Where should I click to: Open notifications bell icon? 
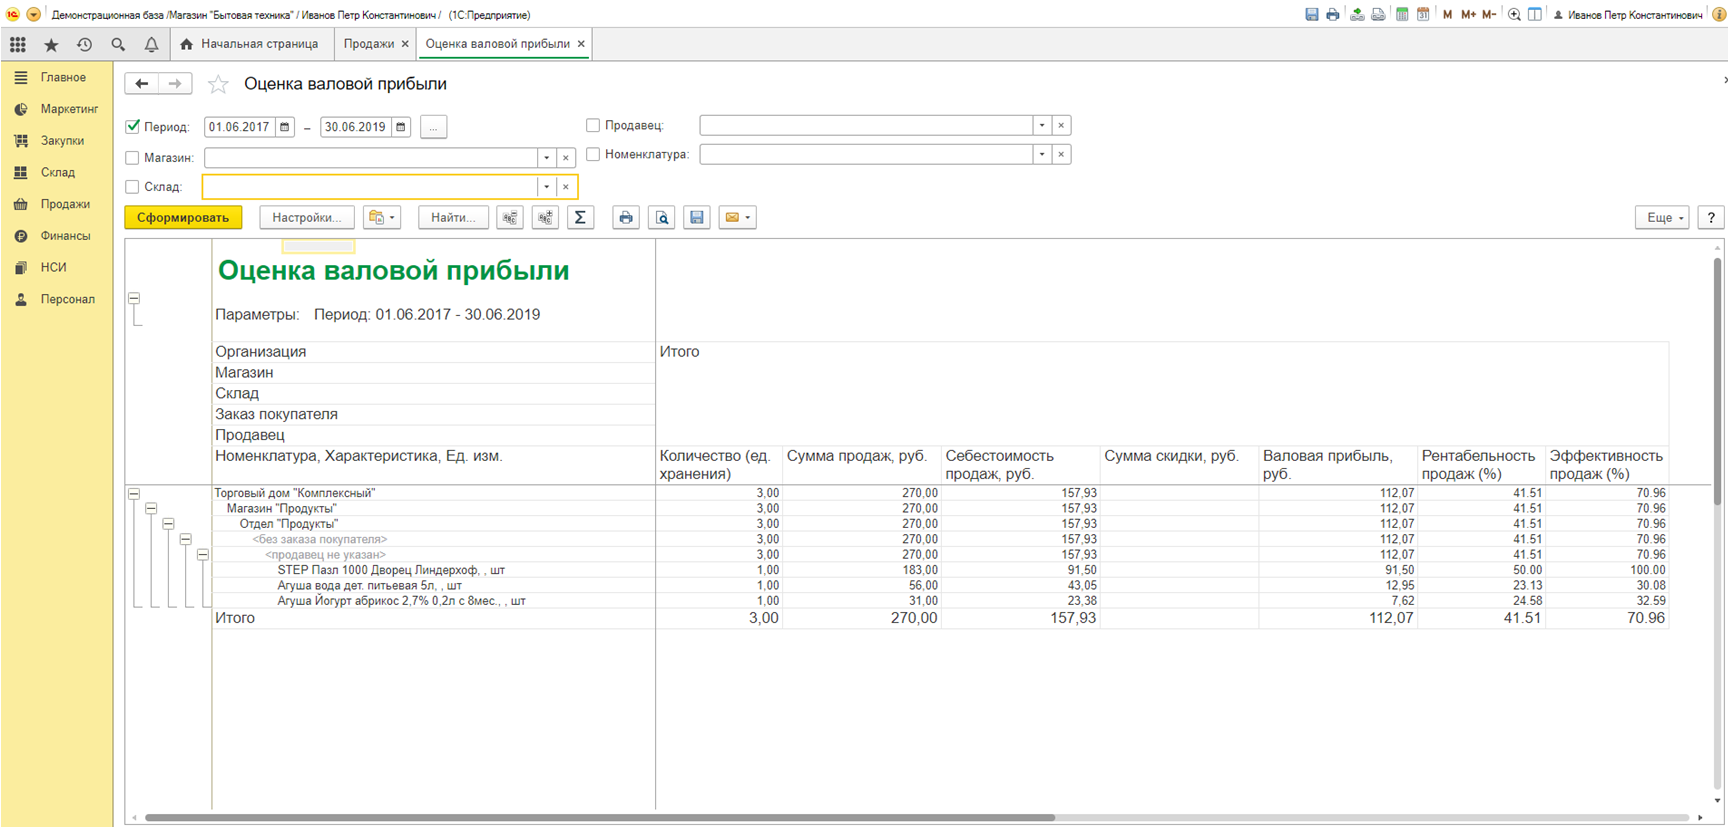[x=151, y=45]
